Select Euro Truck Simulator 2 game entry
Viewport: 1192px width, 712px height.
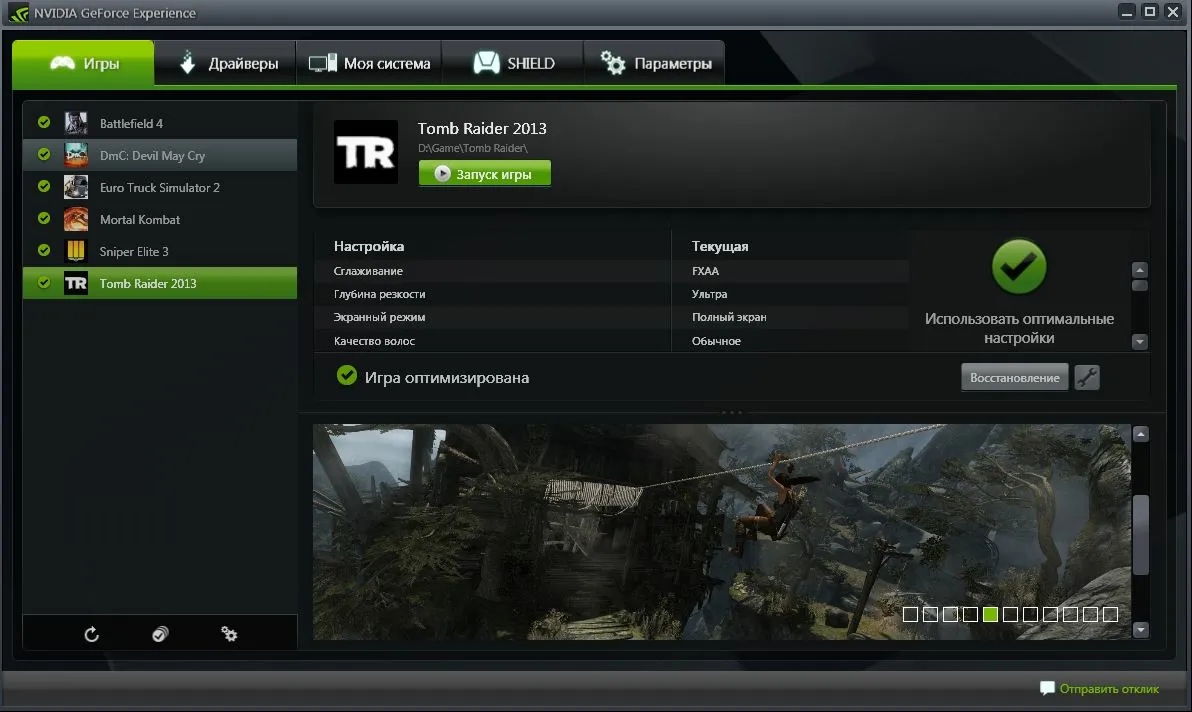[159, 187]
